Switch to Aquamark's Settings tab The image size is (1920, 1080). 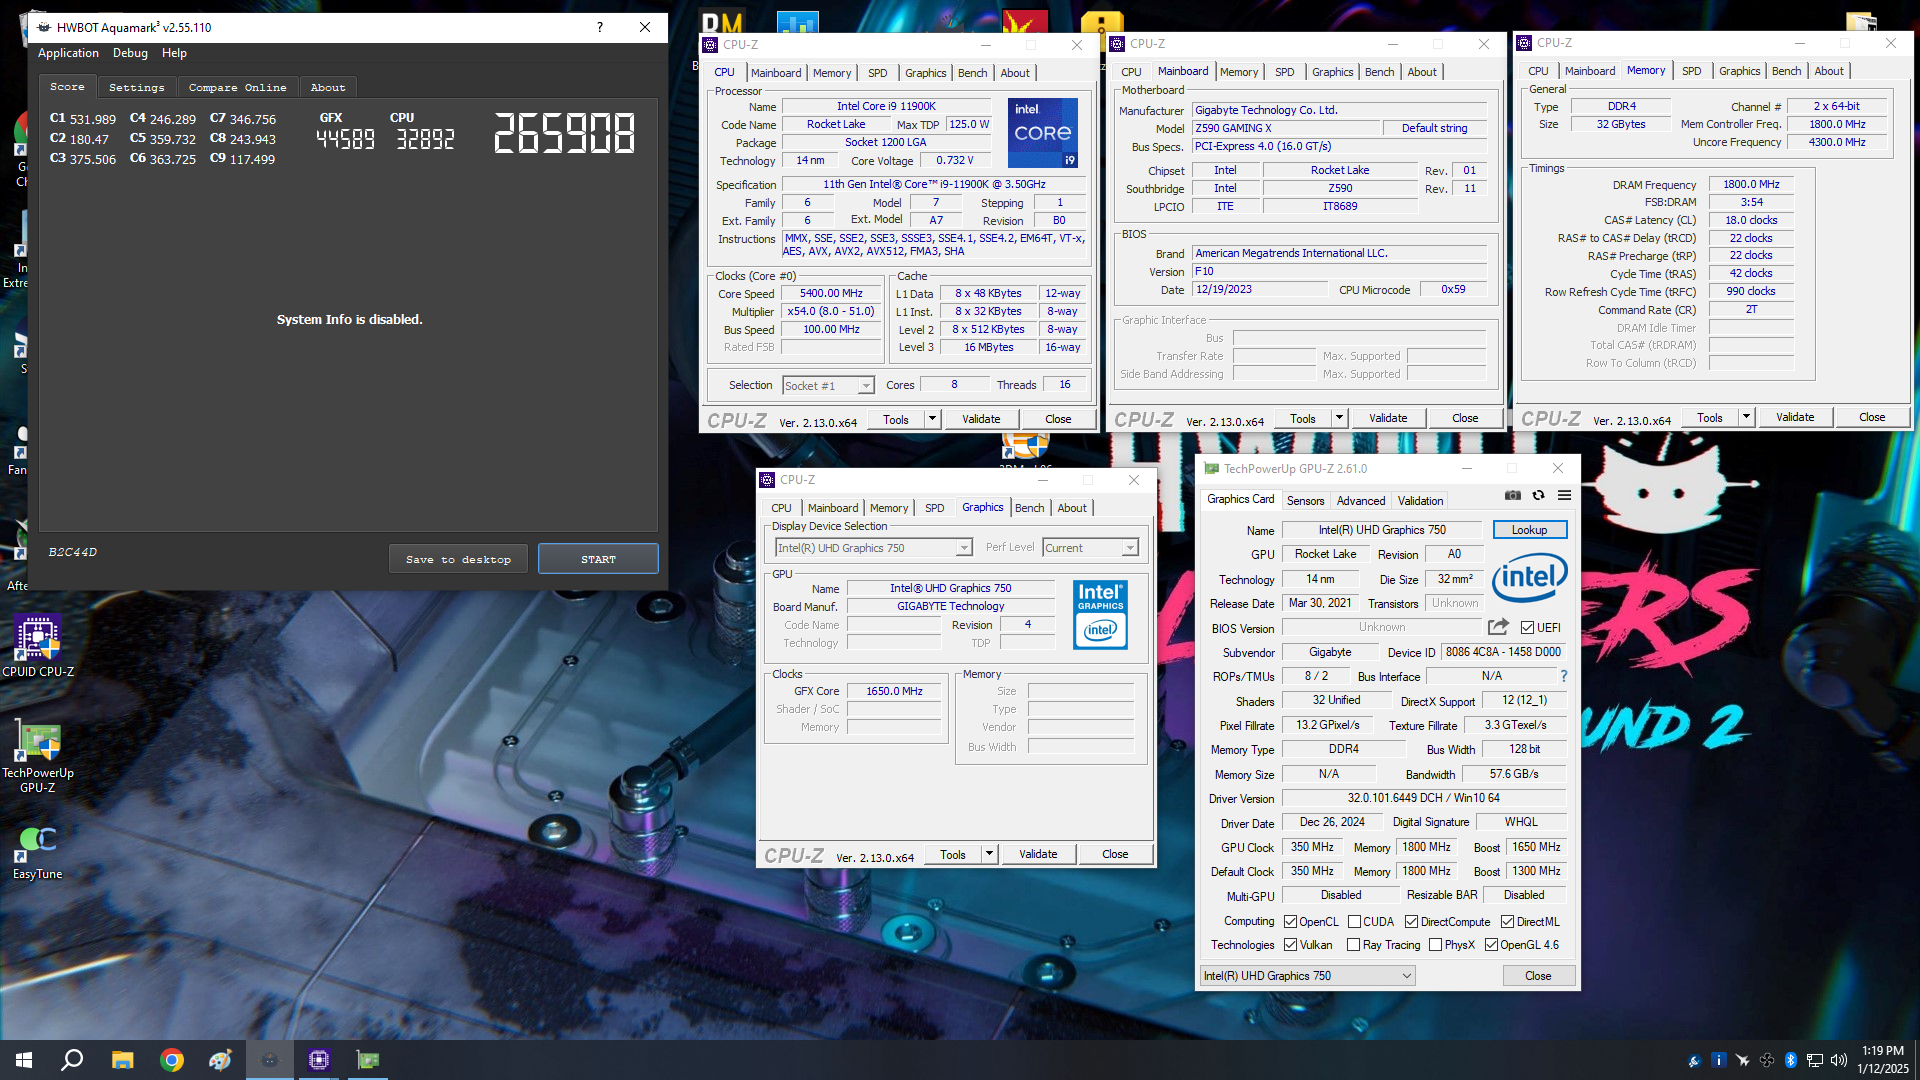click(136, 88)
